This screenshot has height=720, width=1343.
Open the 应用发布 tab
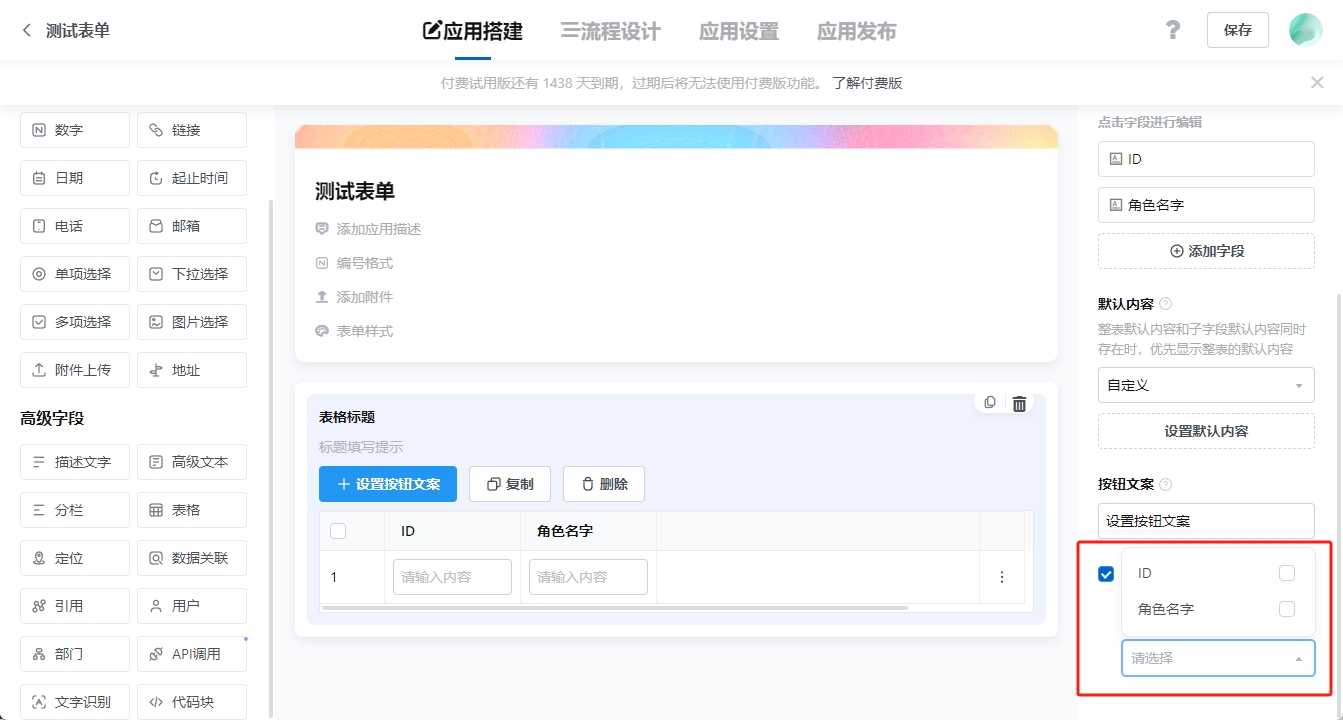tap(856, 31)
